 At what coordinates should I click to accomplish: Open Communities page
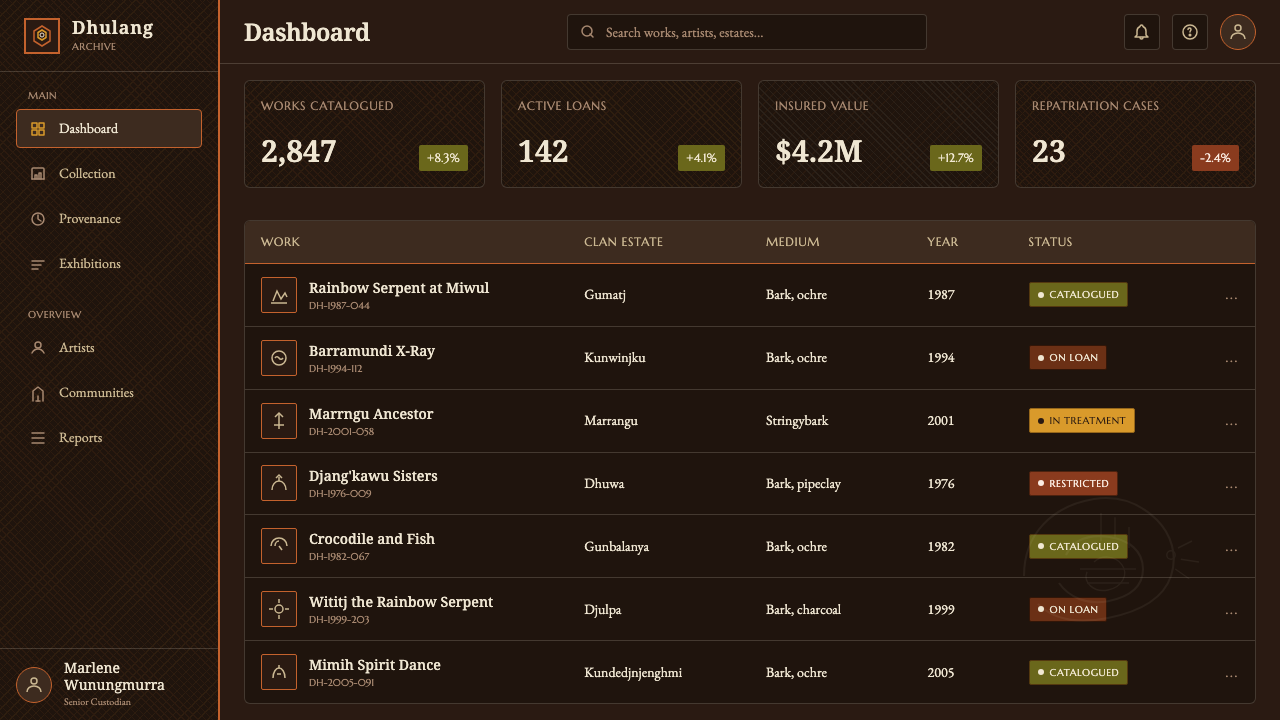[109, 393]
